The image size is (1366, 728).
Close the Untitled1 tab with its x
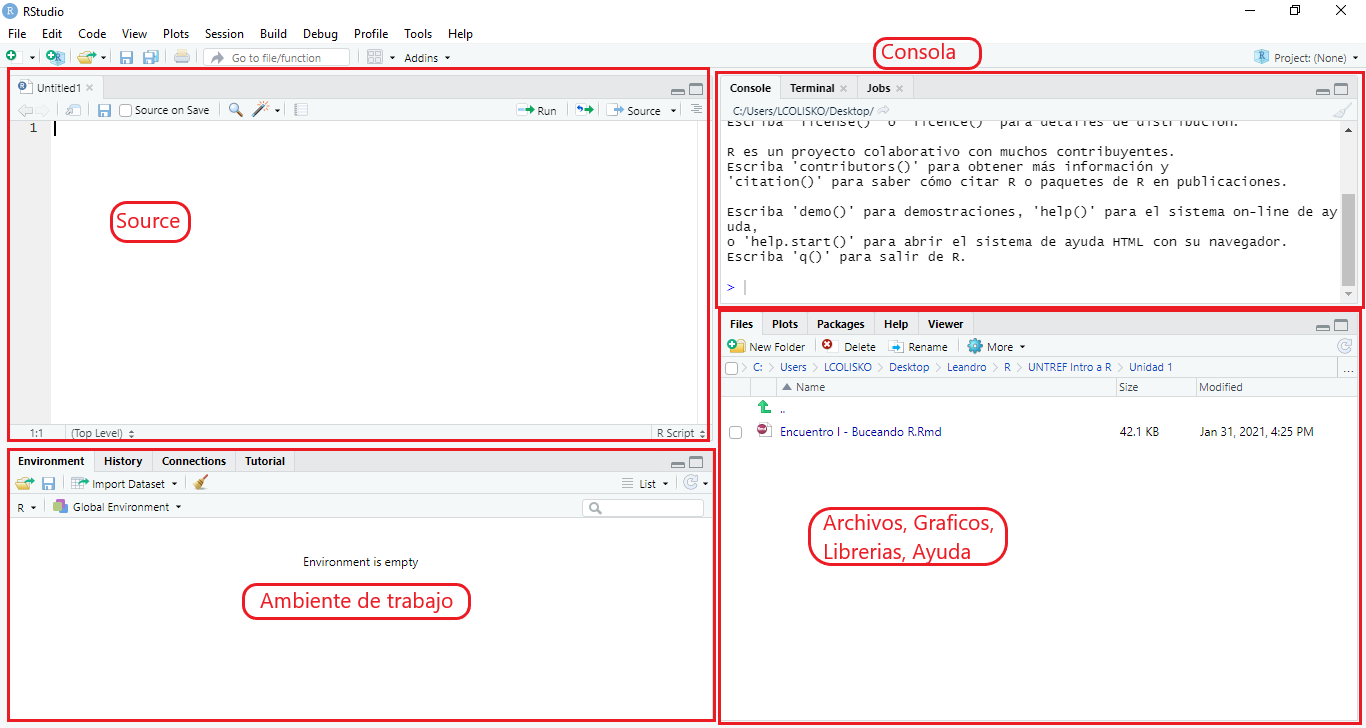tap(89, 87)
